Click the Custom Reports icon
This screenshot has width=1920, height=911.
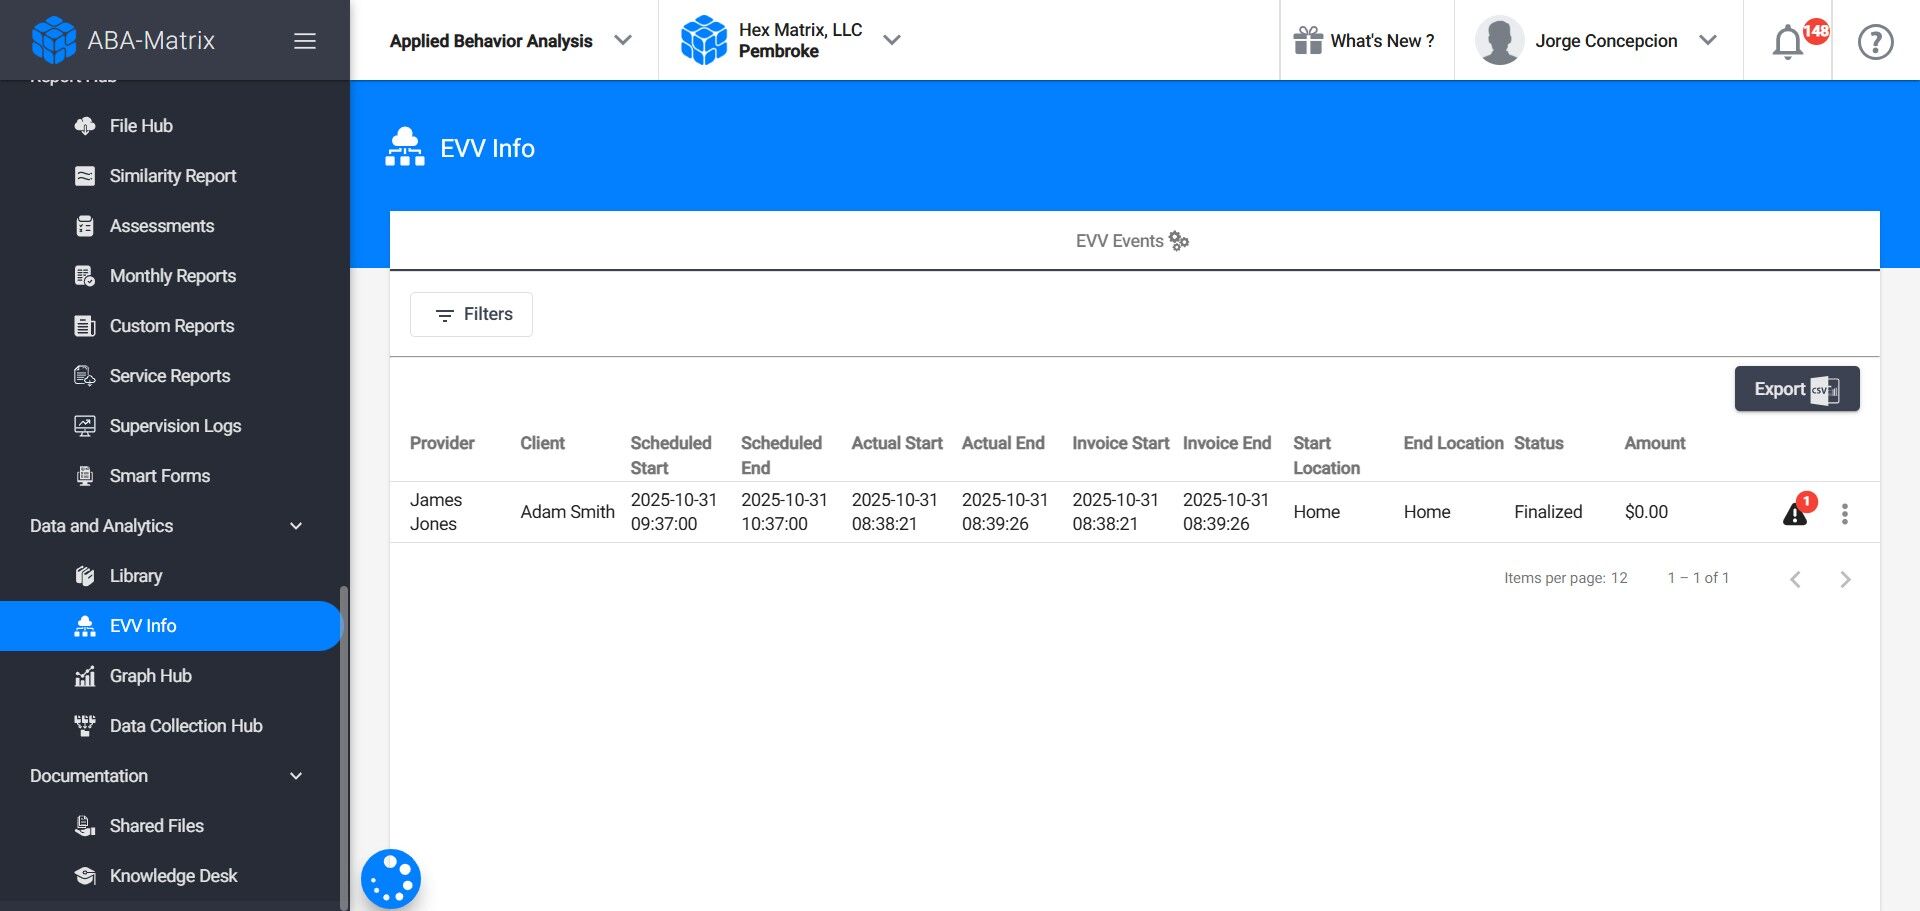click(85, 326)
